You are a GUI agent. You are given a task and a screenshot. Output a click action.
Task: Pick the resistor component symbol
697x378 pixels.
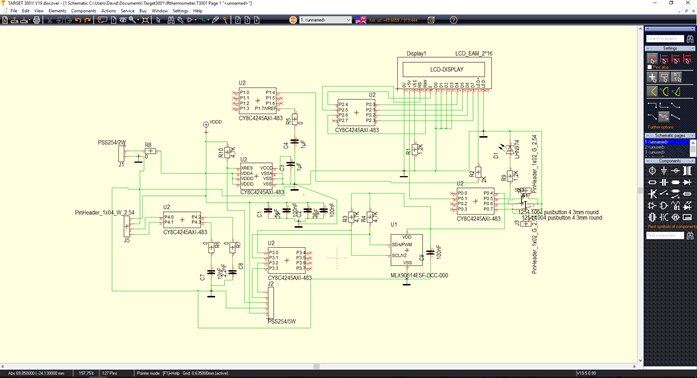[652, 182]
